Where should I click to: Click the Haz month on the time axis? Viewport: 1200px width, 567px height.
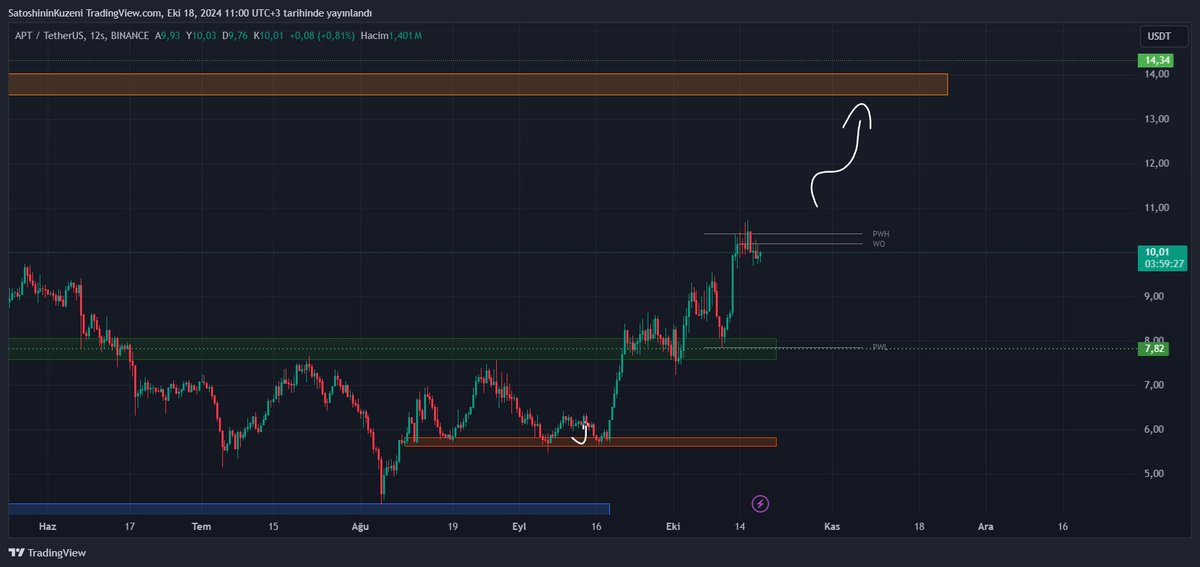click(x=48, y=526)
